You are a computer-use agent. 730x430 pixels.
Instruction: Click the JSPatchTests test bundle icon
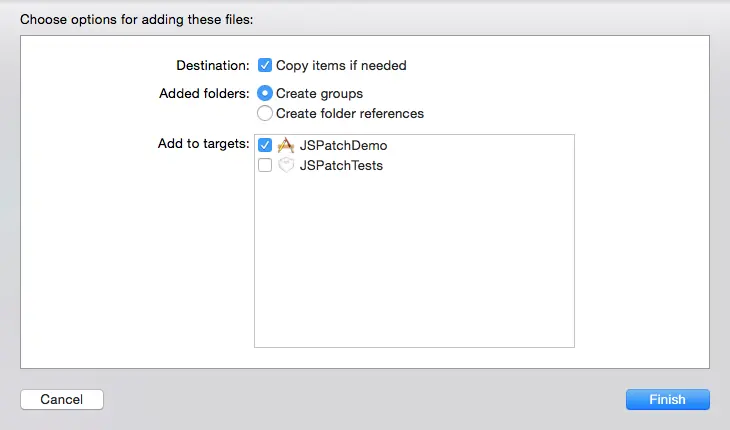[286, 165]
